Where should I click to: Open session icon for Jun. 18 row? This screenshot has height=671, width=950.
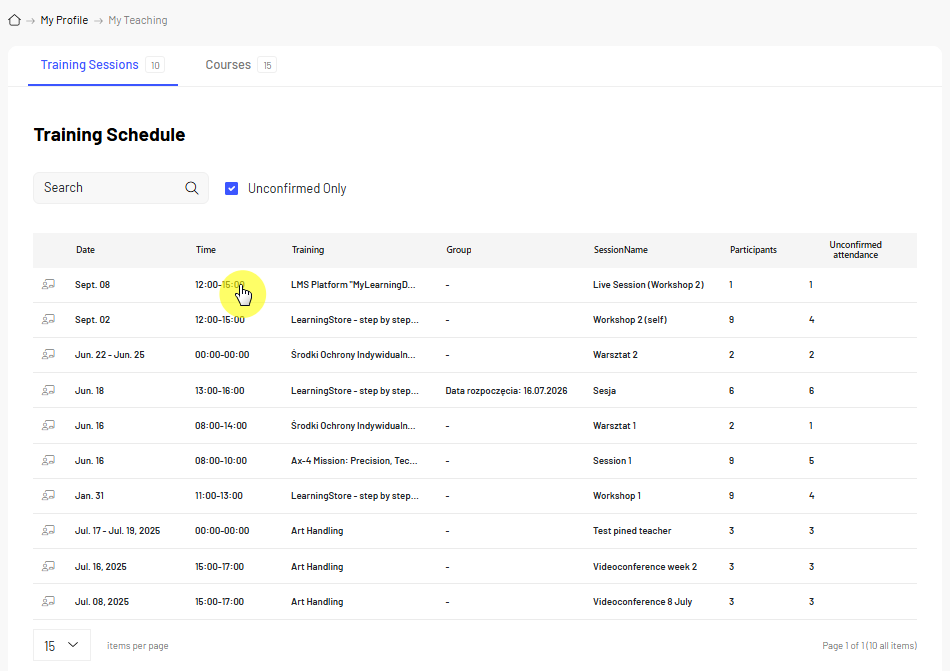pos(48,391)
